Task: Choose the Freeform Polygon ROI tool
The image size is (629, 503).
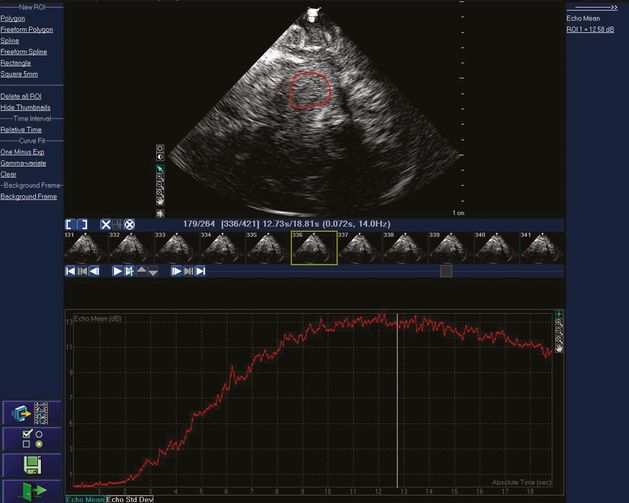Action: [27, 29]
